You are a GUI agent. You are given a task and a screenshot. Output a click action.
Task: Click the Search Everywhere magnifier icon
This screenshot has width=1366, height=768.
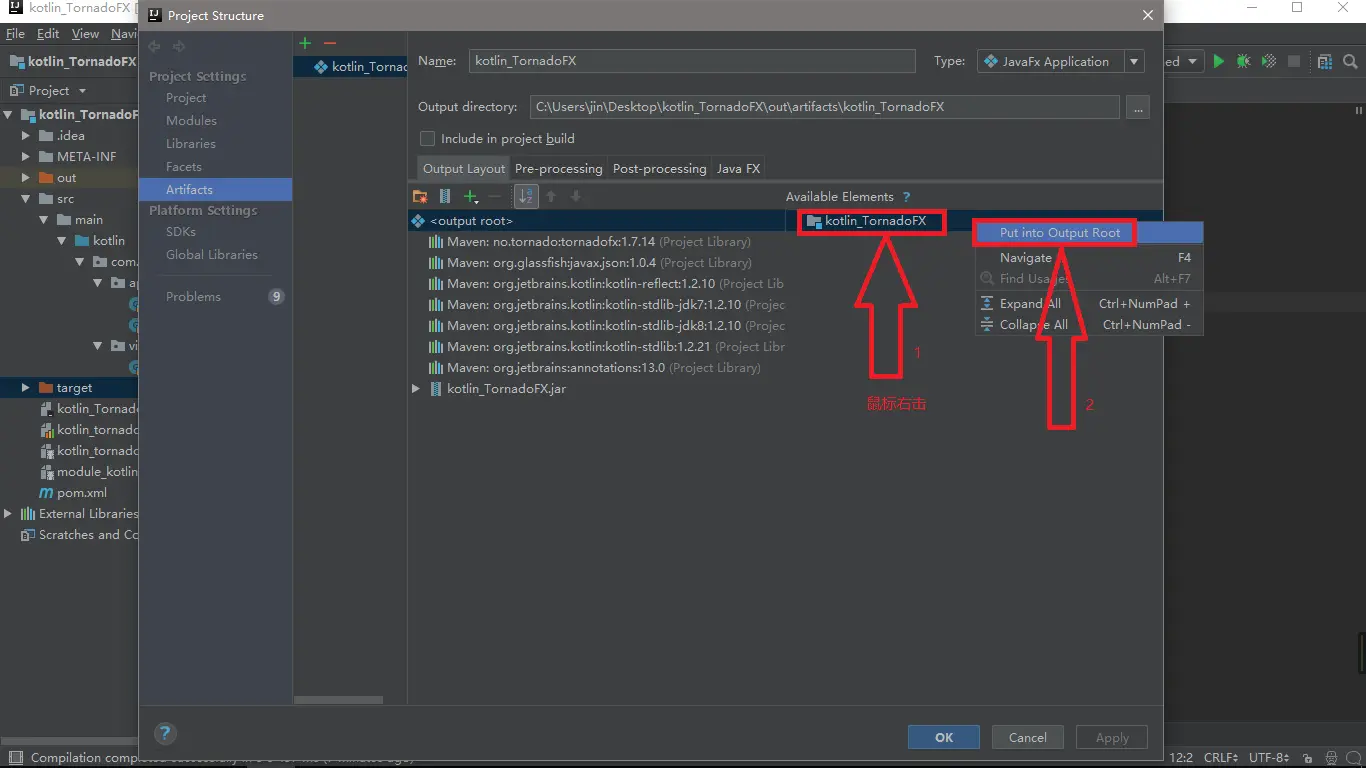[x=1349, y=61]
